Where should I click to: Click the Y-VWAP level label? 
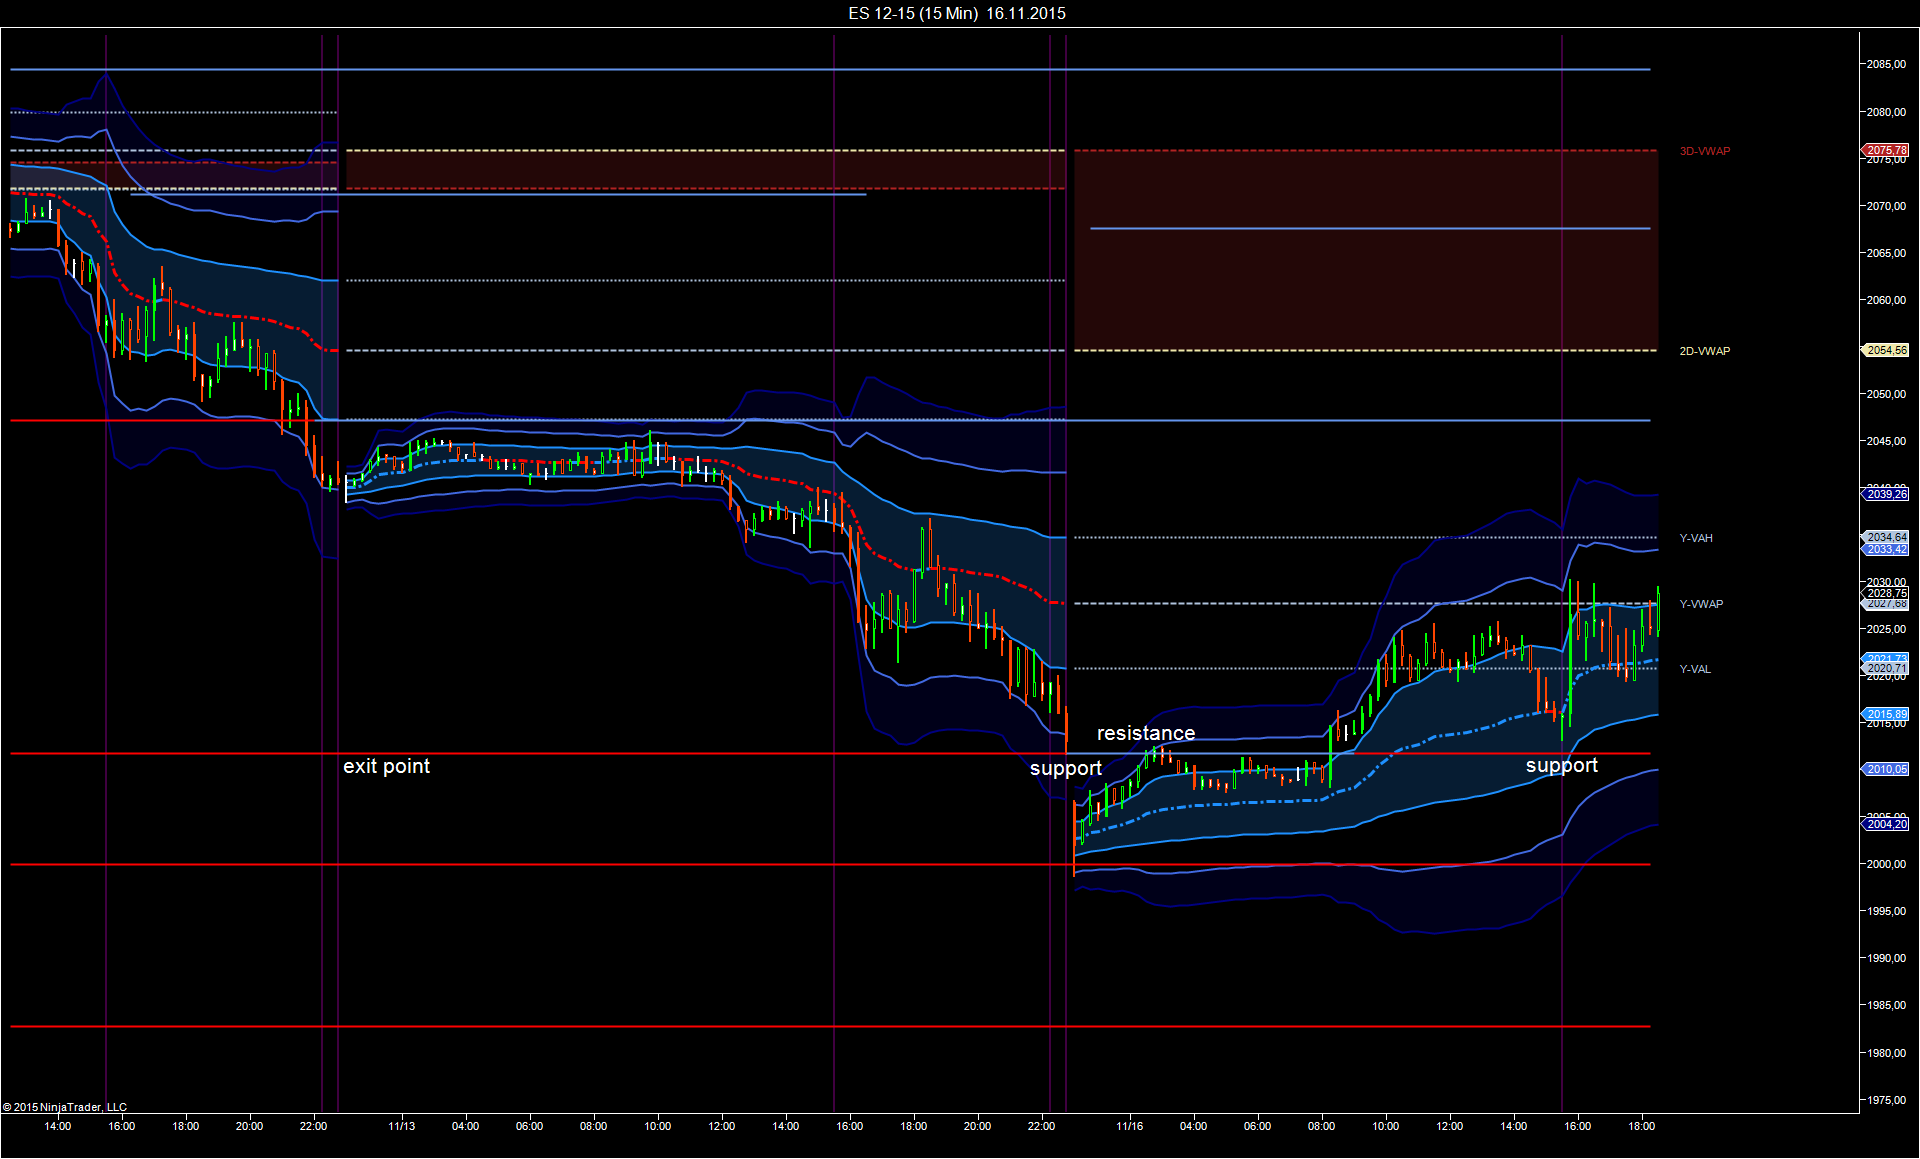pos(1701,604)
